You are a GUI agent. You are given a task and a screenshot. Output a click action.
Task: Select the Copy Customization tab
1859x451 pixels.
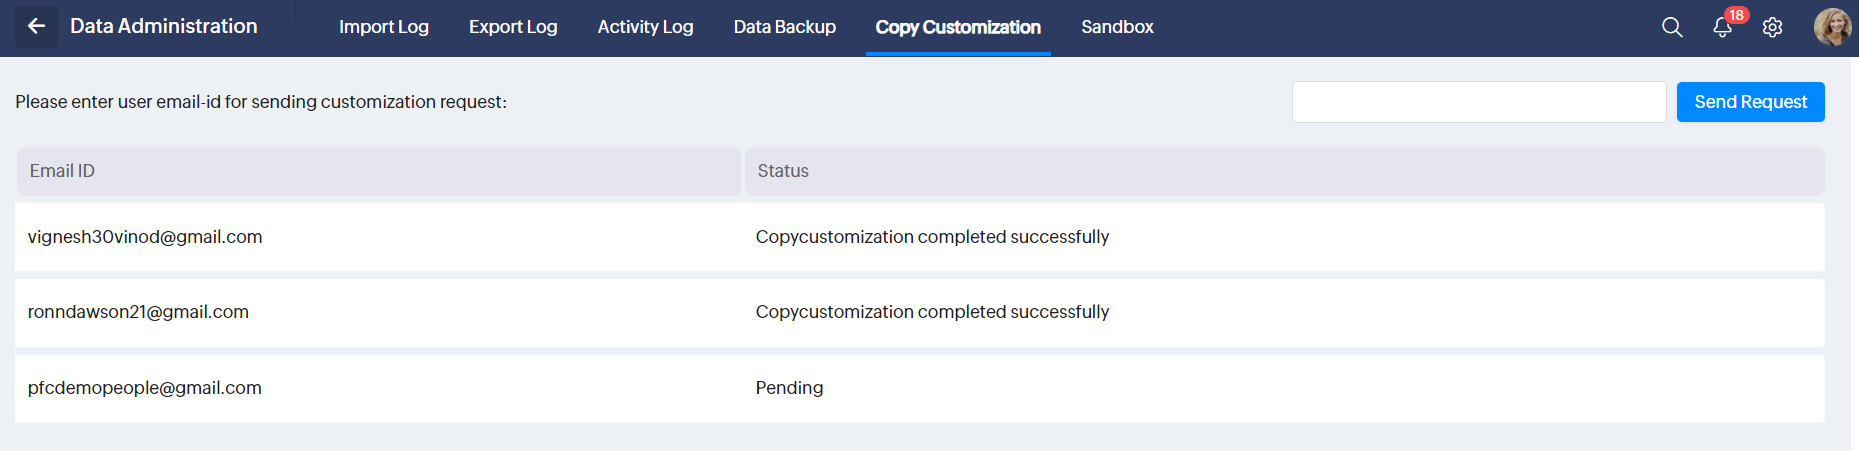(x=958, y=27)
